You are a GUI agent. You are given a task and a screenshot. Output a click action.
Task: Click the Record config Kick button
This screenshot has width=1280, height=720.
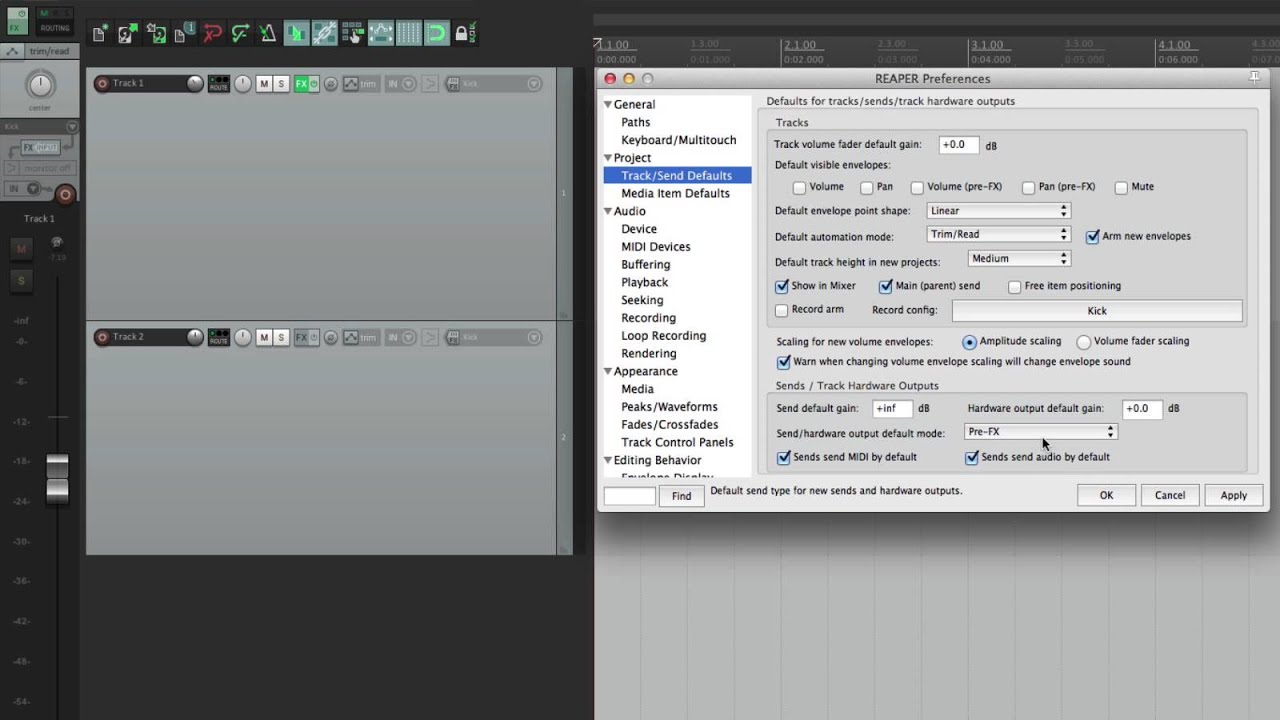(x=1097, y=311)
